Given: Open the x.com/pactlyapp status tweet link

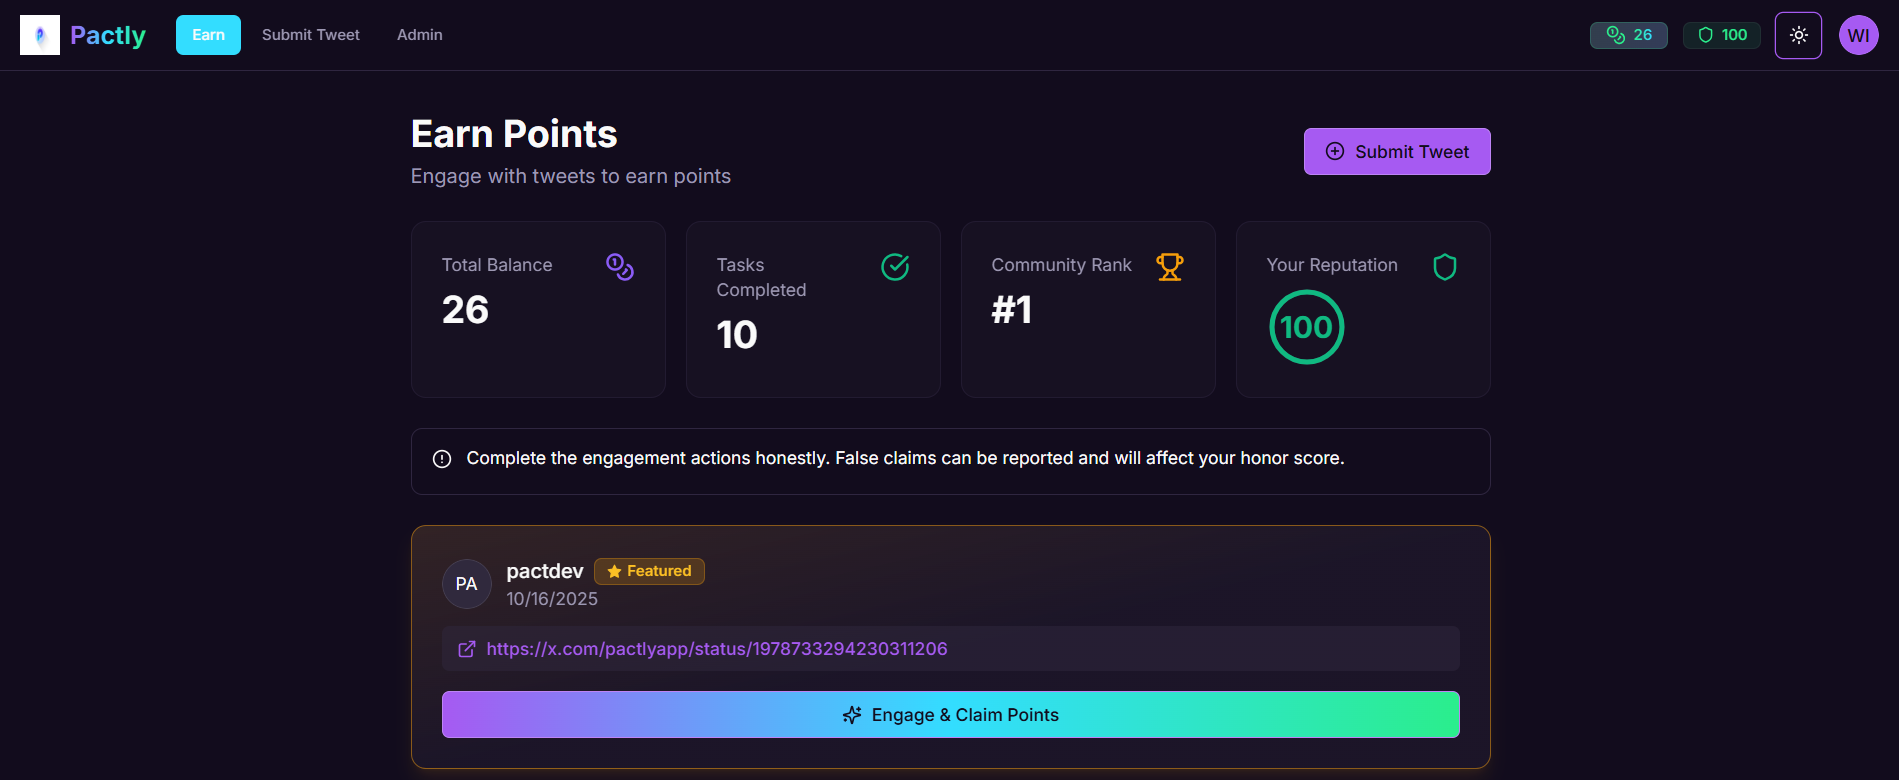Looking at the screenshot, I should click(717, 649).
